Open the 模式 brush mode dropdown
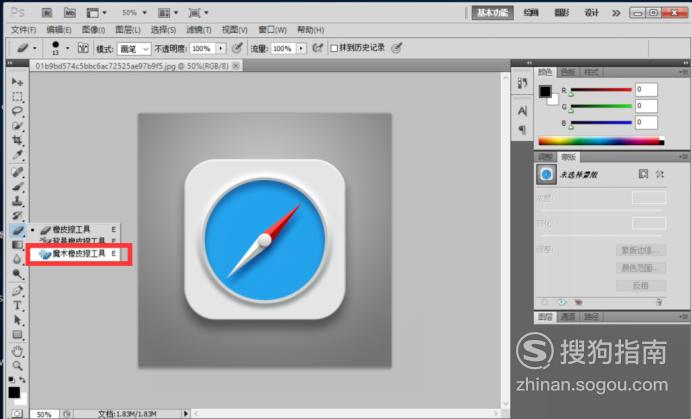The width and height of the screenshot is (692, 419). (x=135, y=49)
